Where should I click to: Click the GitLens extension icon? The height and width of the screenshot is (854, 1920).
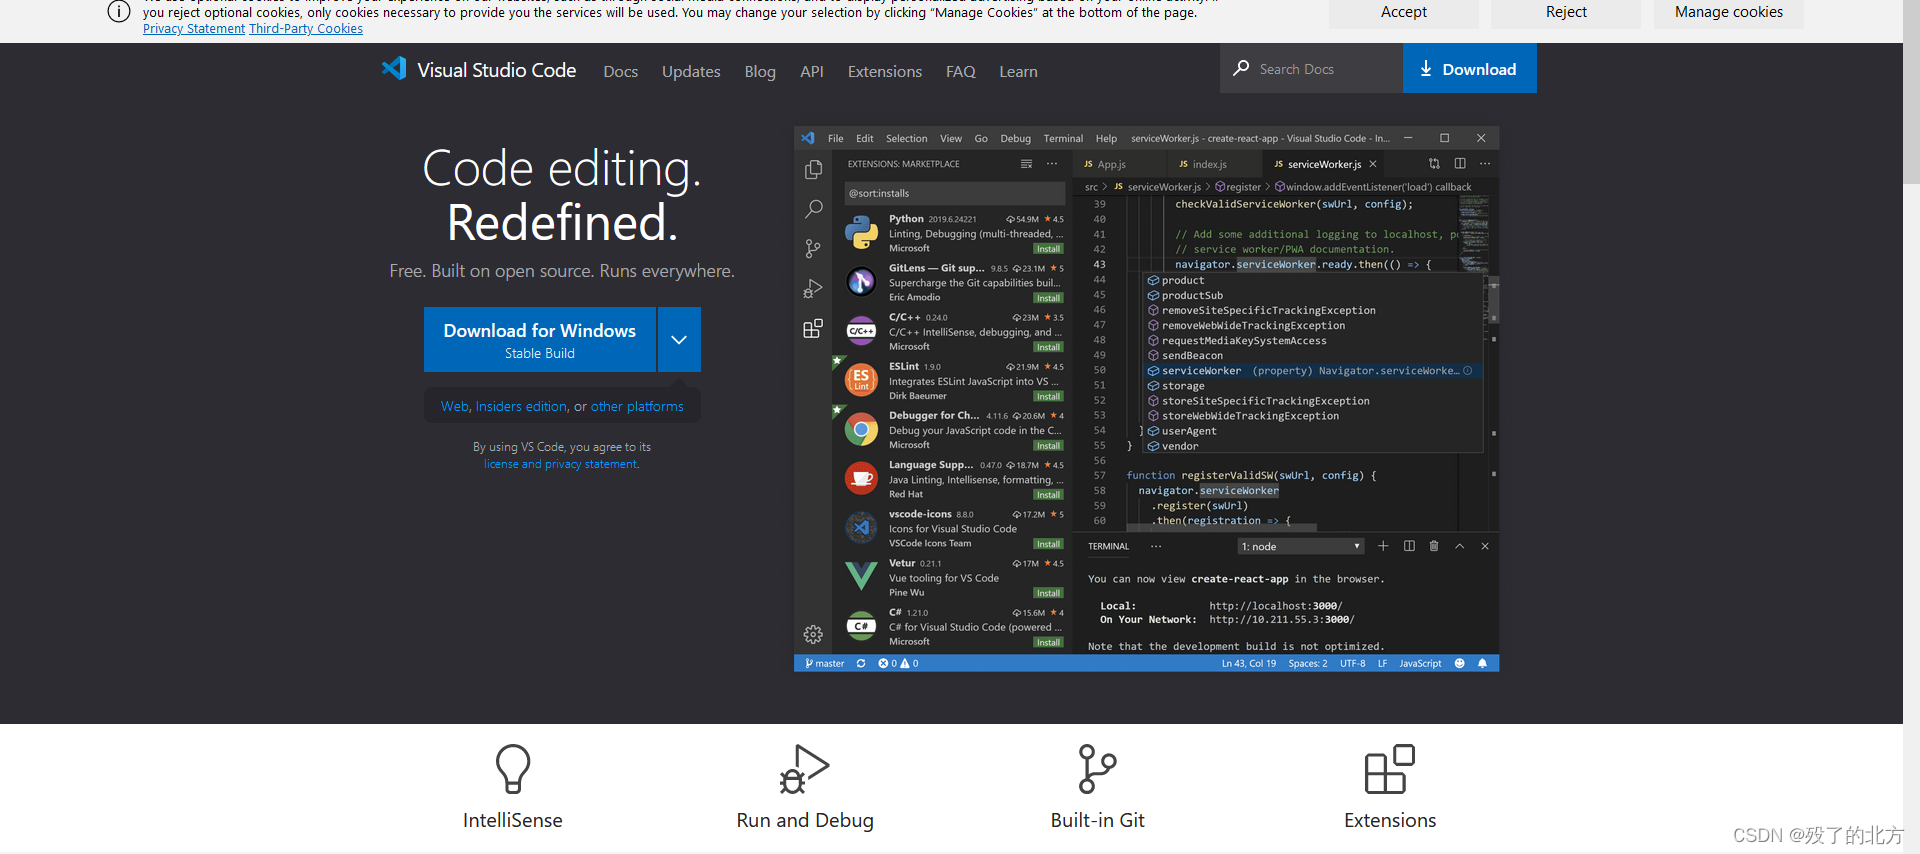click(861, 282)
